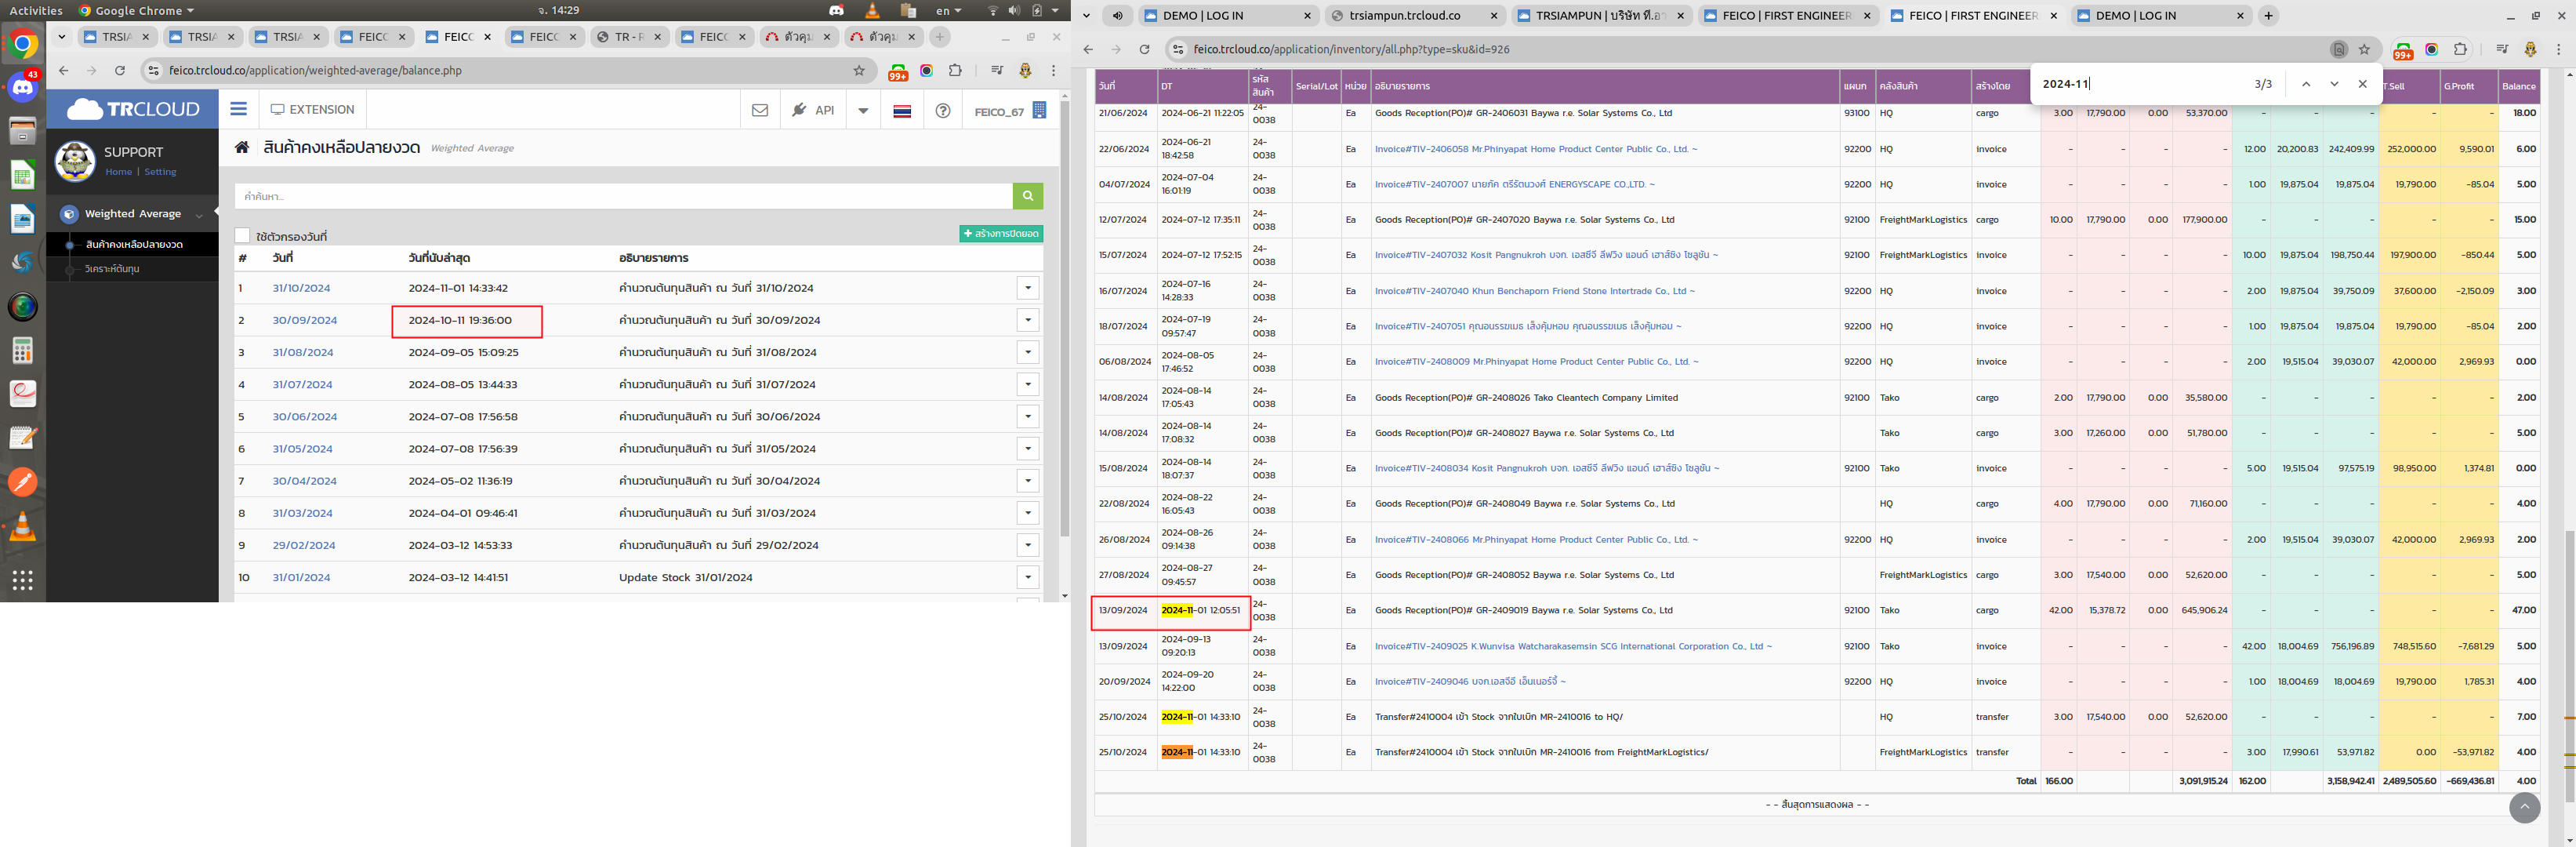This screenshot has height=847, width=2576.
Task: Bookmark the inventory page in right window
Action: (2364, 49)
